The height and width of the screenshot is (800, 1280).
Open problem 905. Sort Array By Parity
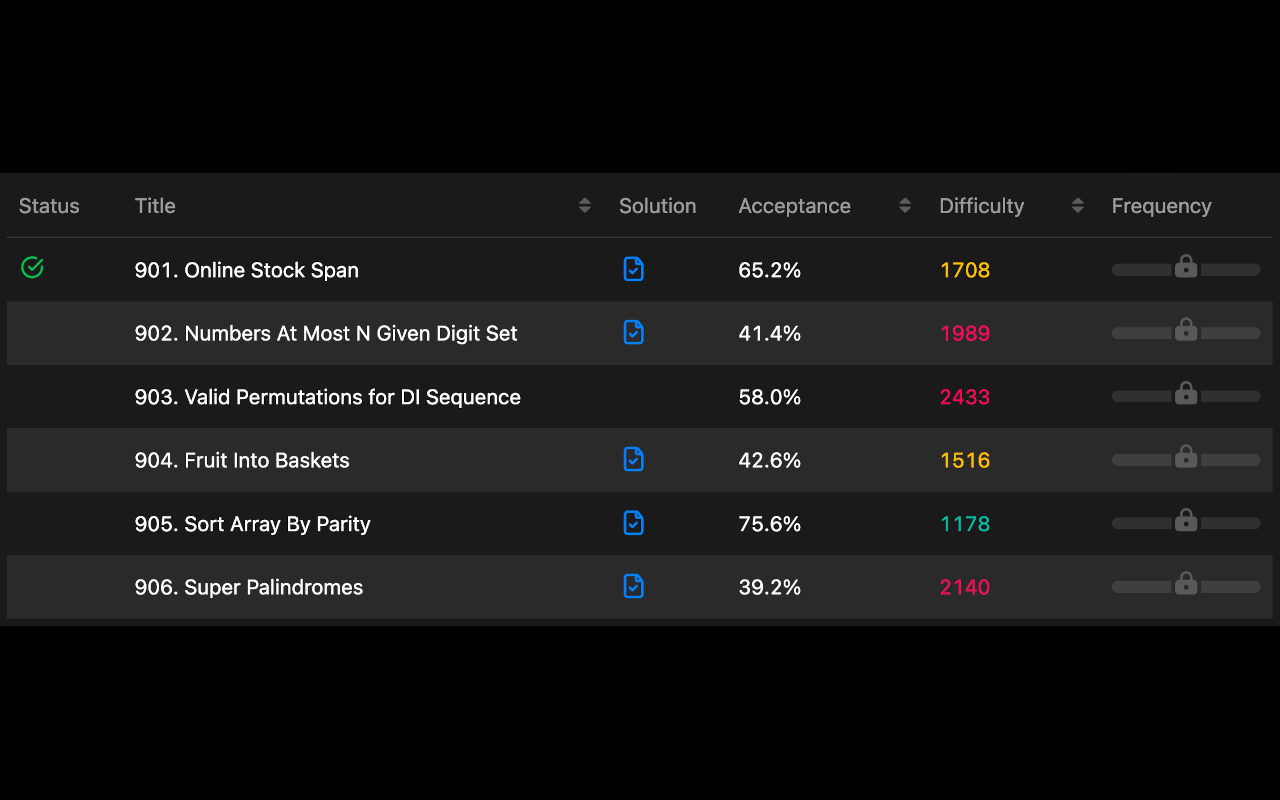pyautogui.click(x=252, y=524)
